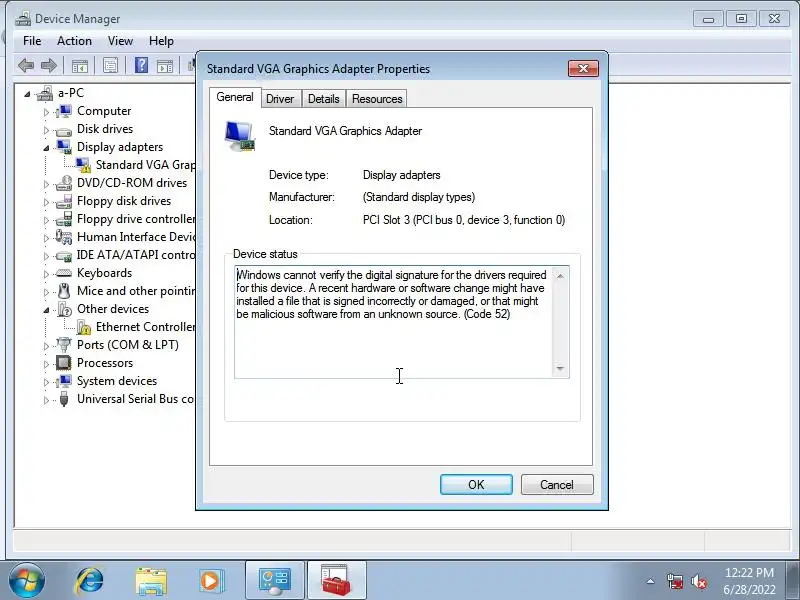The image size is (800, 600).
Task: Launch Internet Explorer from the taskbar
Action: [x=90, y=581]
